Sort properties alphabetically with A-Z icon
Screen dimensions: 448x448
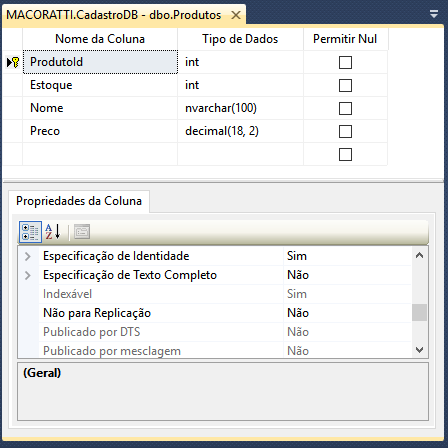pos(53,232)
